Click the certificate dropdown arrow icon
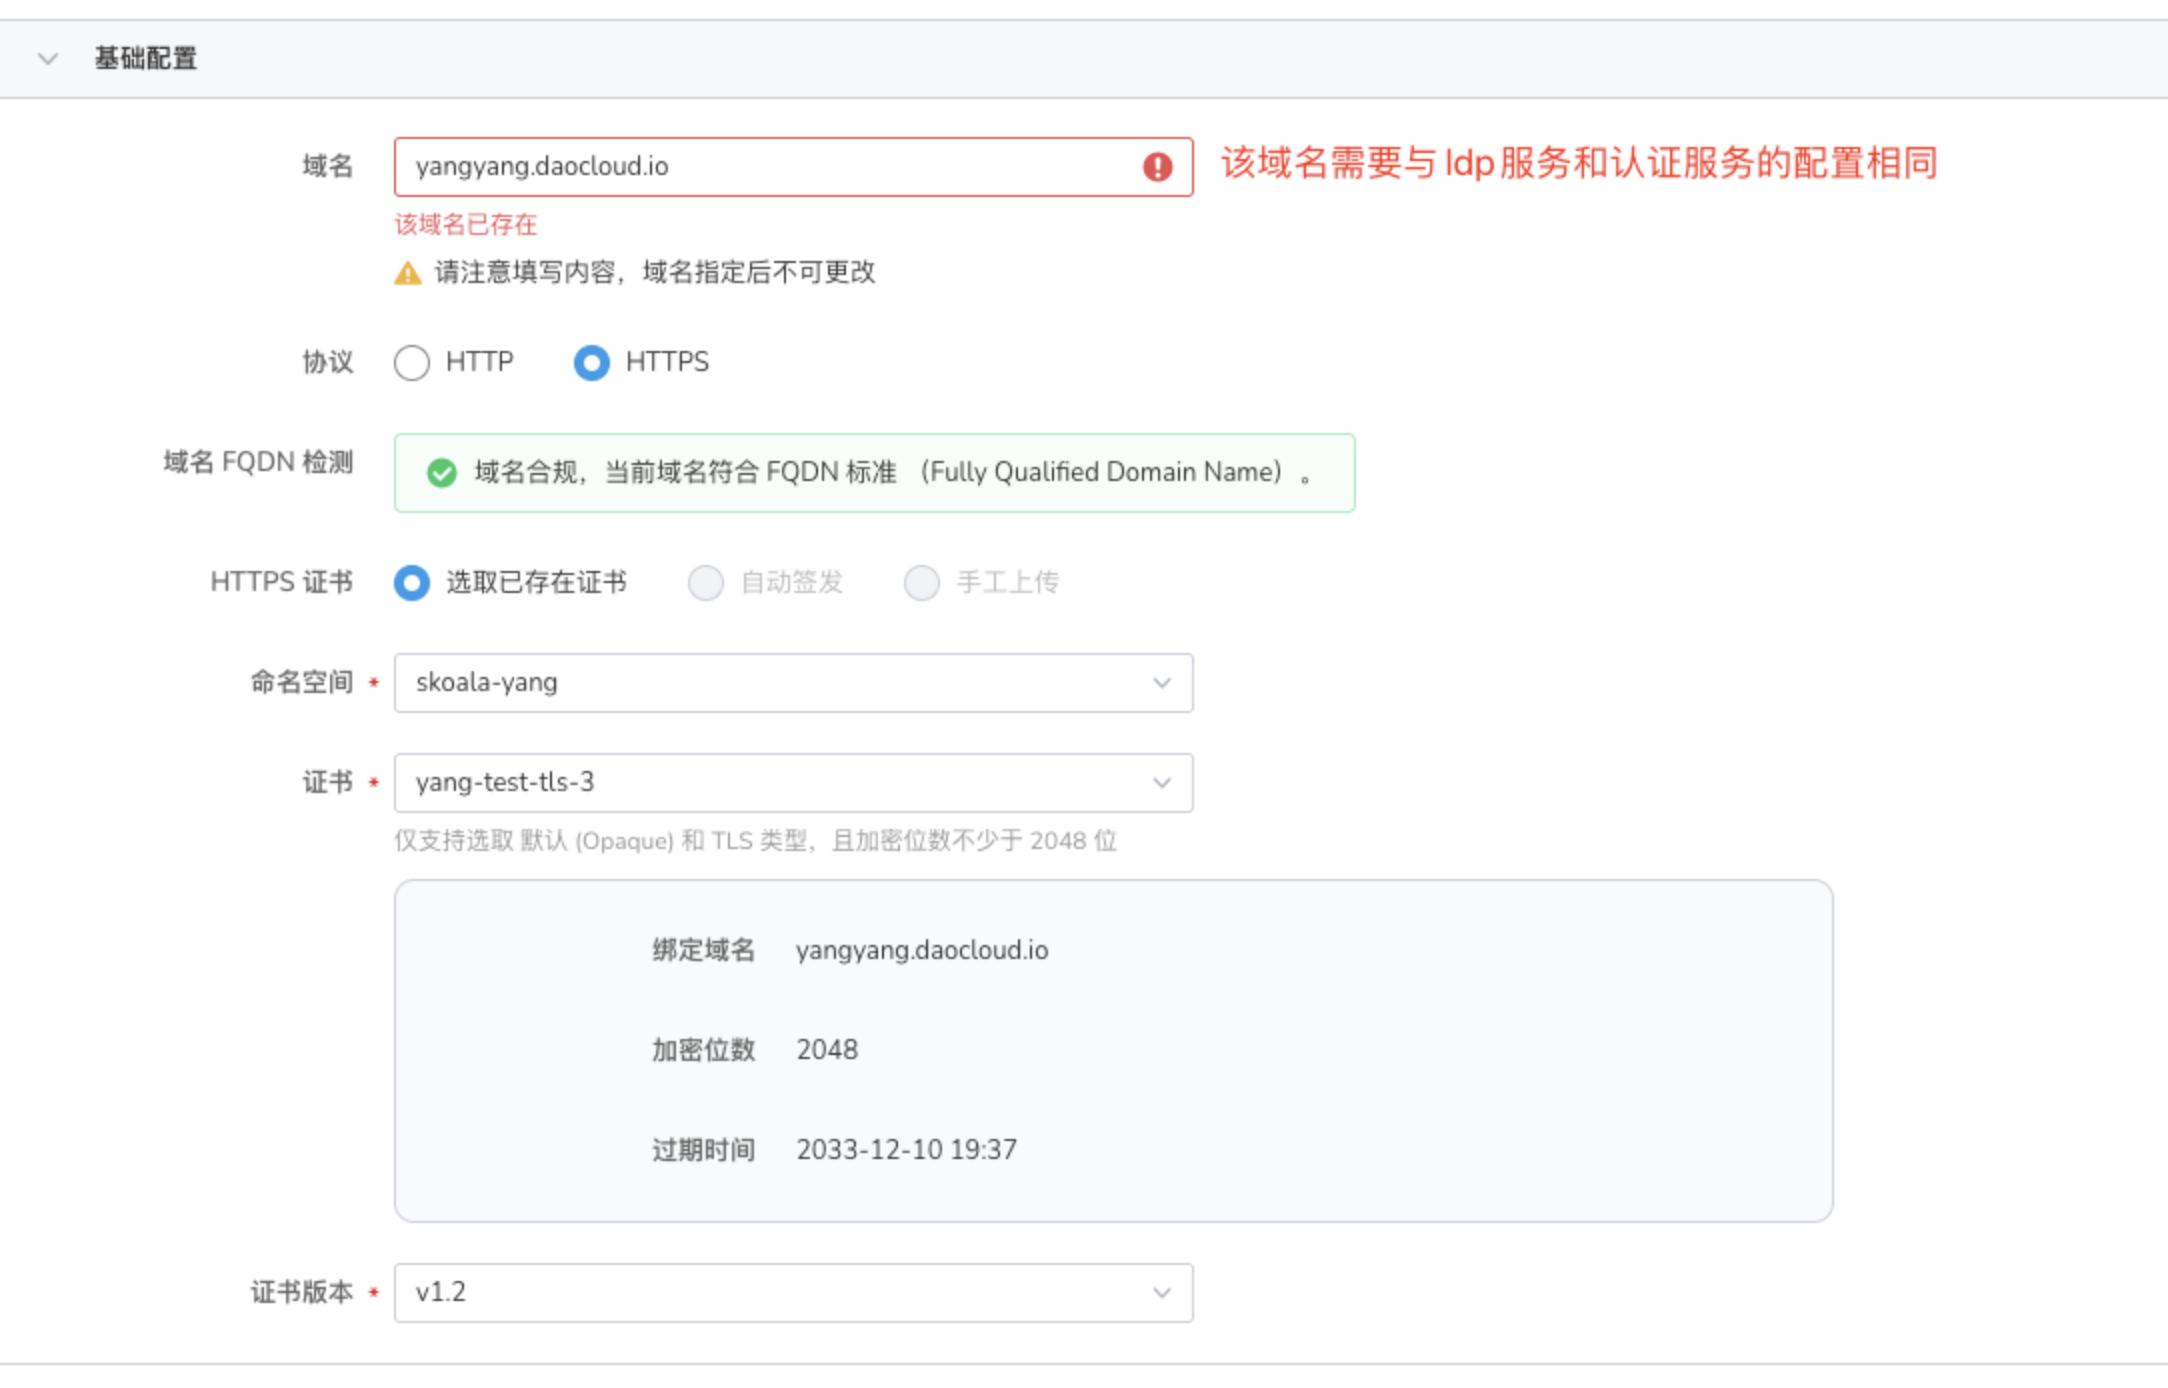Screen dimensions: 2168x1388 [x=1161, y=783]
